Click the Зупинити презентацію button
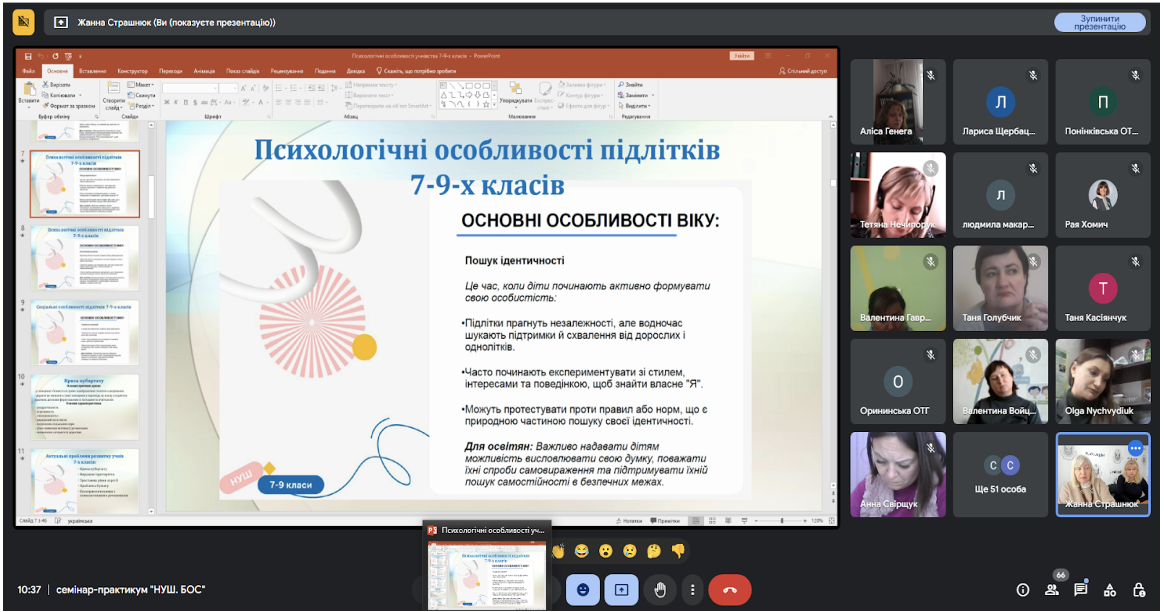This screenshot has height=612, width=1164. pos(1099,22)
